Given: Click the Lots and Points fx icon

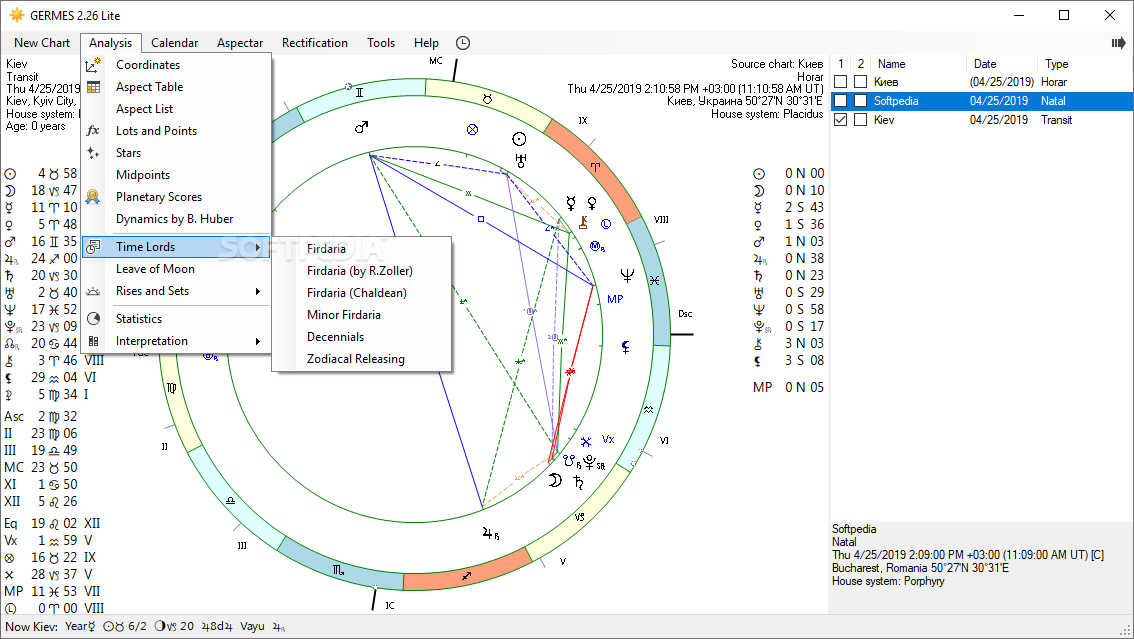Looking at the screenshot, I should (93, 131).
